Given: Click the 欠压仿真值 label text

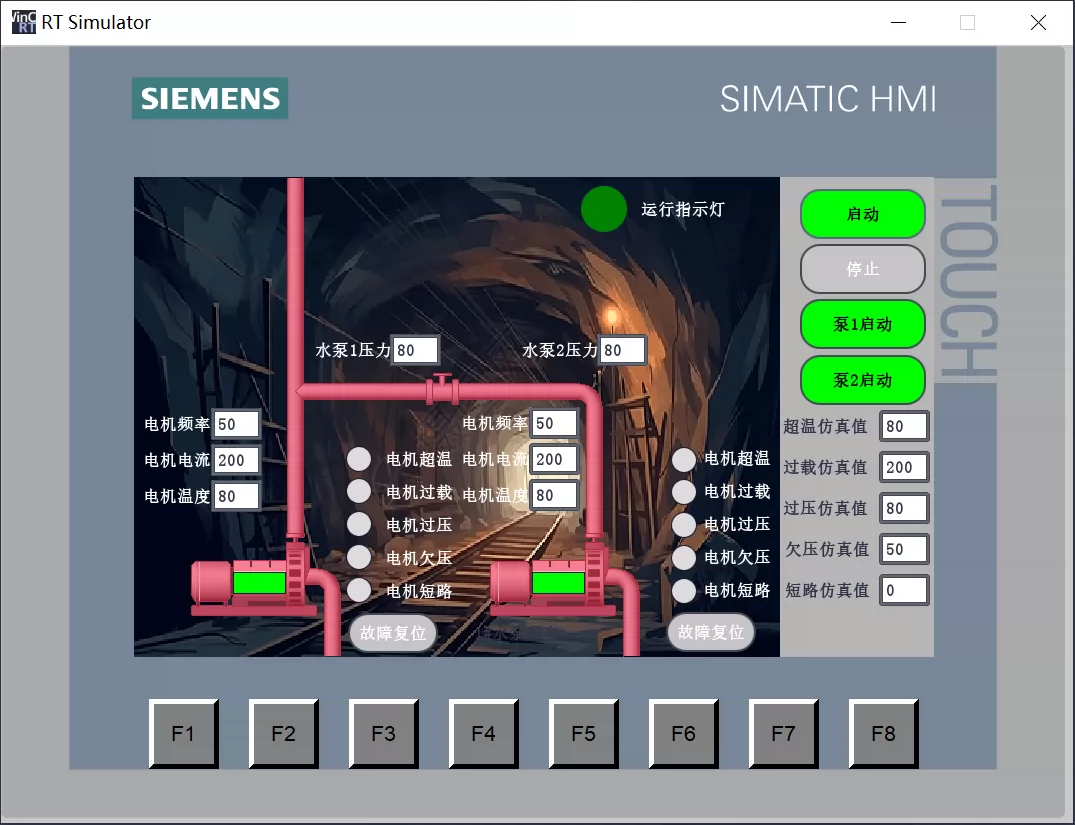Looking at the screenshot, I should click(x=827, y=549).
